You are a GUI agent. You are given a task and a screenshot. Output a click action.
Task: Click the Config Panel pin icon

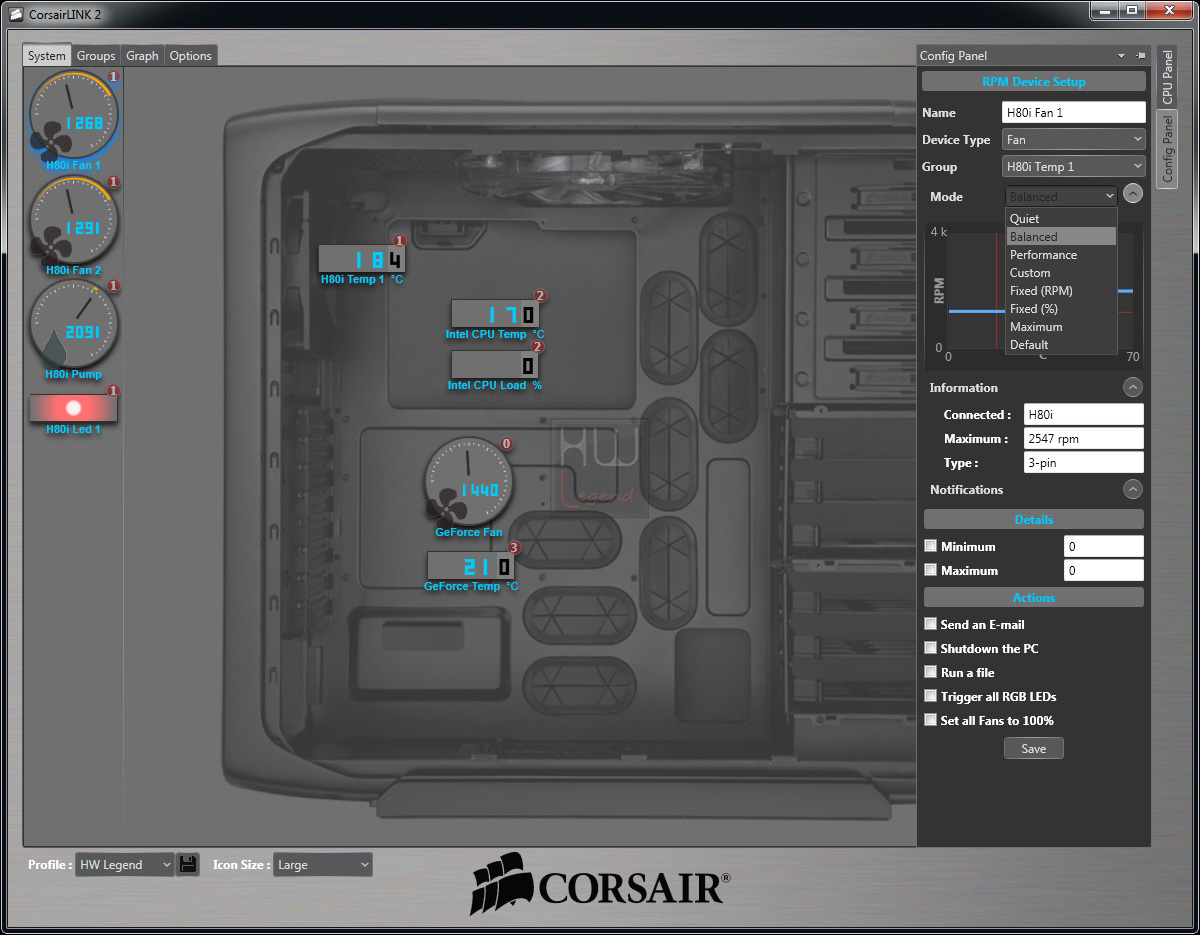1141,56
